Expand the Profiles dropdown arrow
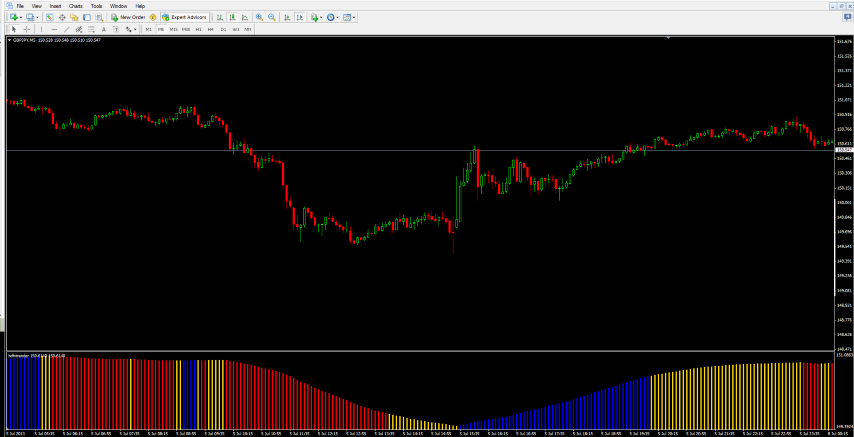 point(37,17)
